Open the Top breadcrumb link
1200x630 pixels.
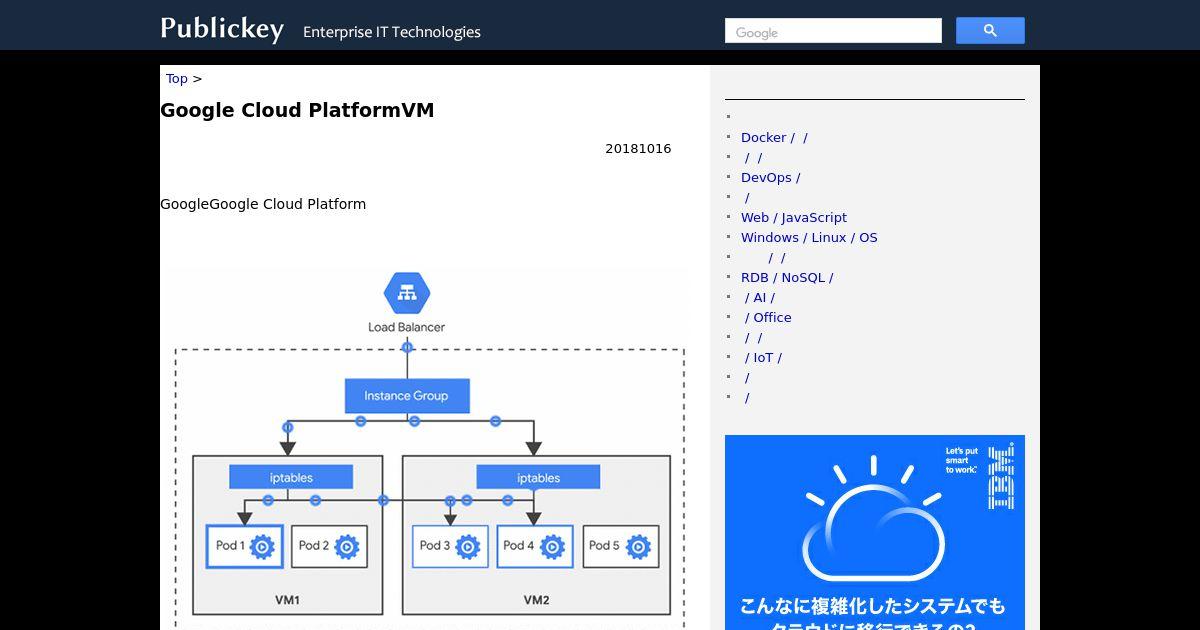click(x=177, y=79)
